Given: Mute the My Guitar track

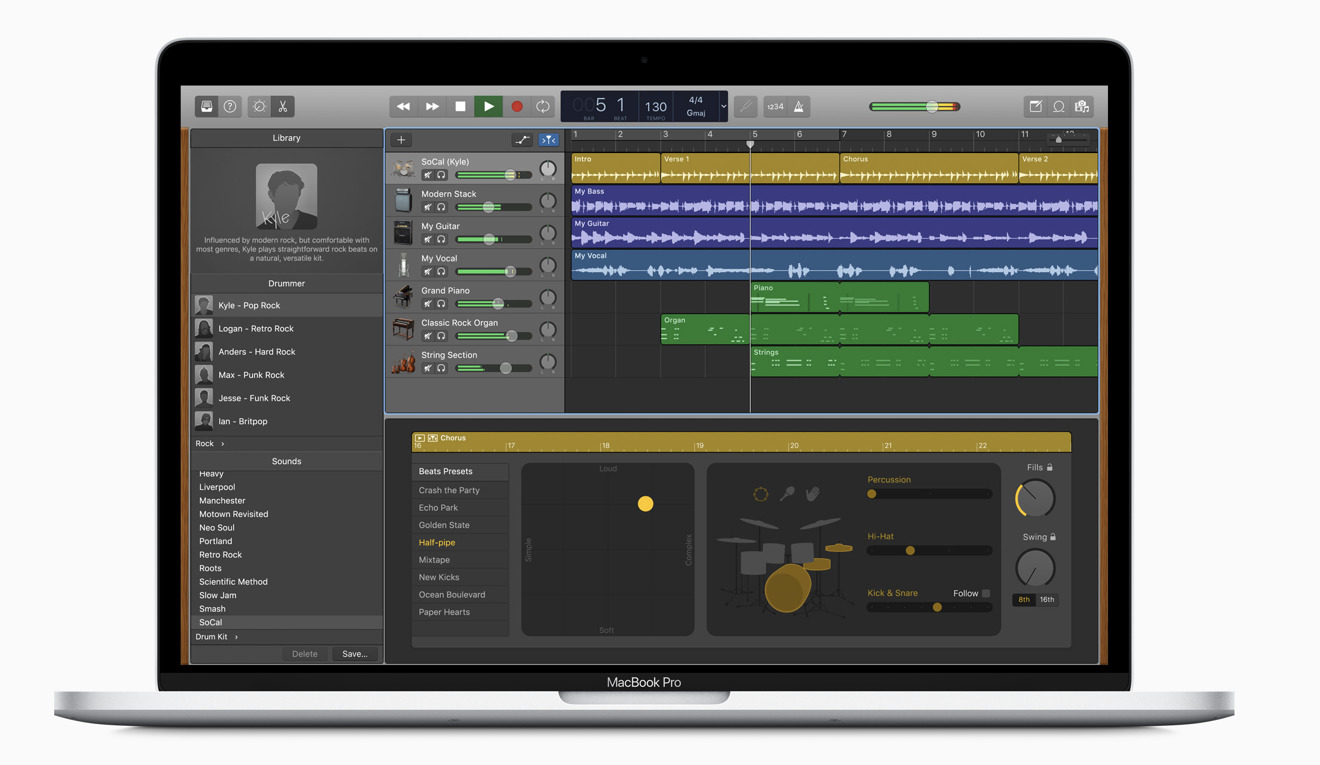Looking at the screenshot, I should 428,239.
